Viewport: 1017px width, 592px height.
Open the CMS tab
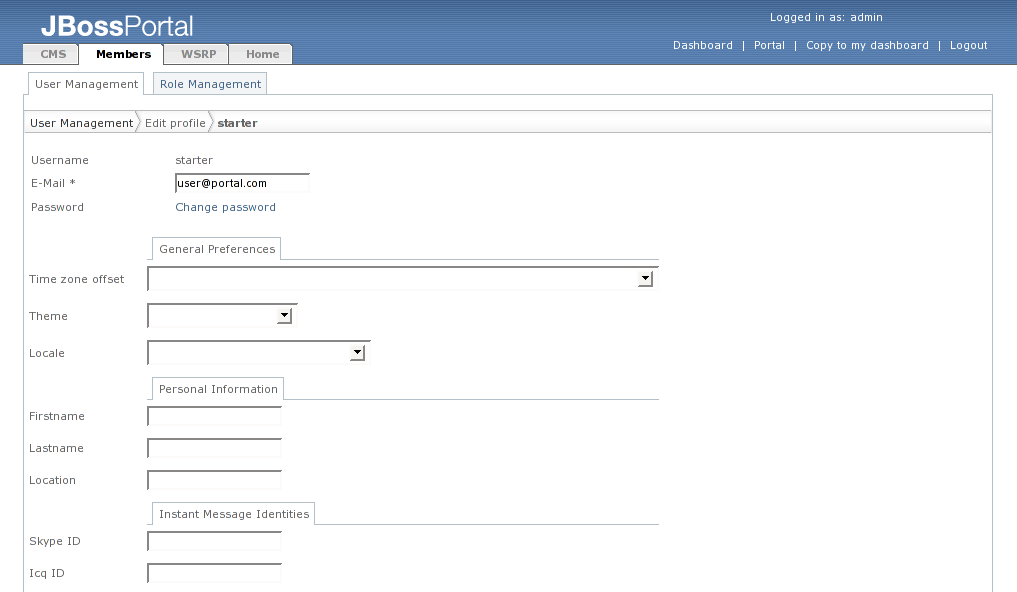[x=52, y=54]
